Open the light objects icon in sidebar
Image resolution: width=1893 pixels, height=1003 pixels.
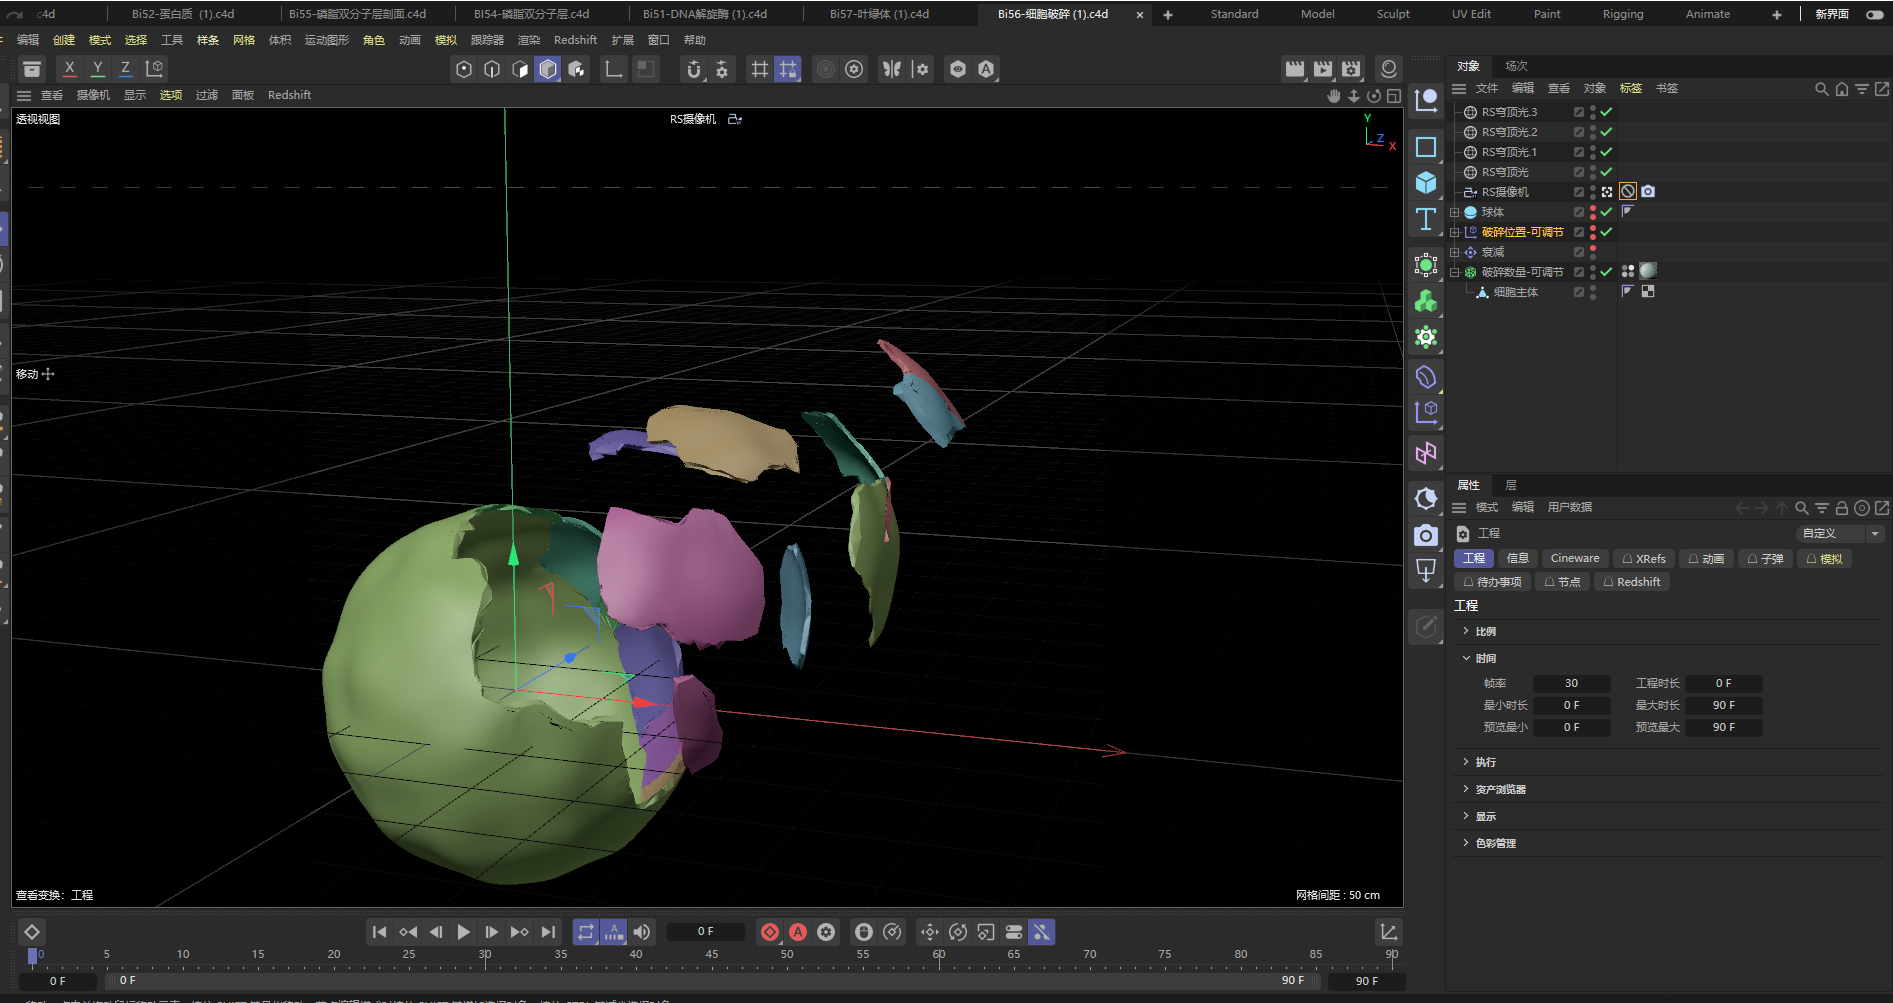pyautogui.click(x=1426, y=571)
